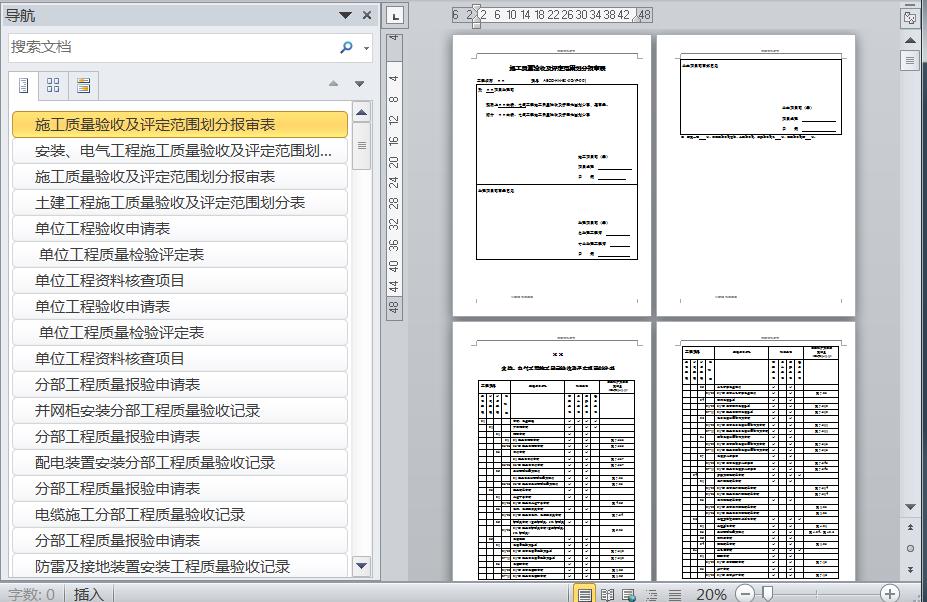This screenshot has width=927, height=602.
Task: Switch to Draft view
Action: point(675,594)
